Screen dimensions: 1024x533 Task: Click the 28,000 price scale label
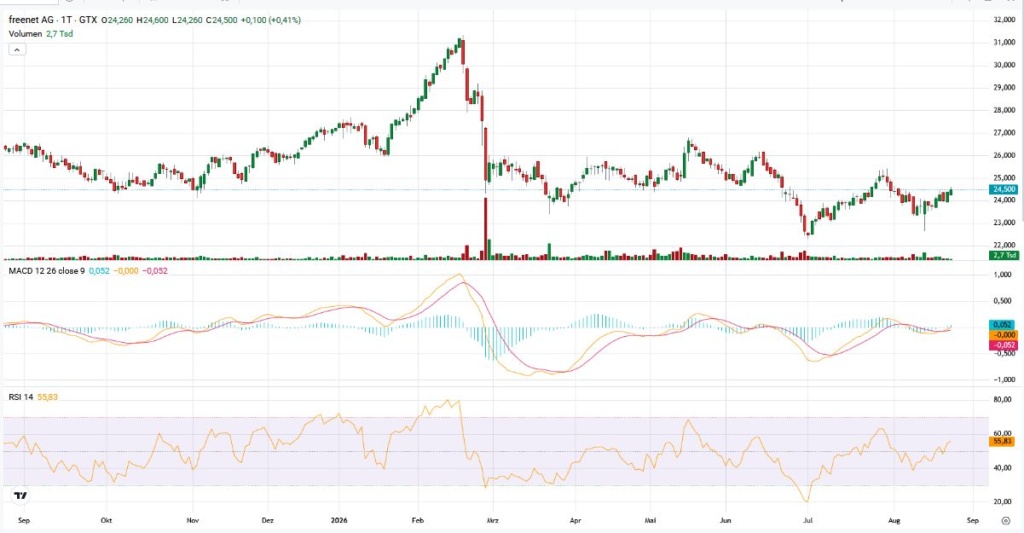(1004, 110)
